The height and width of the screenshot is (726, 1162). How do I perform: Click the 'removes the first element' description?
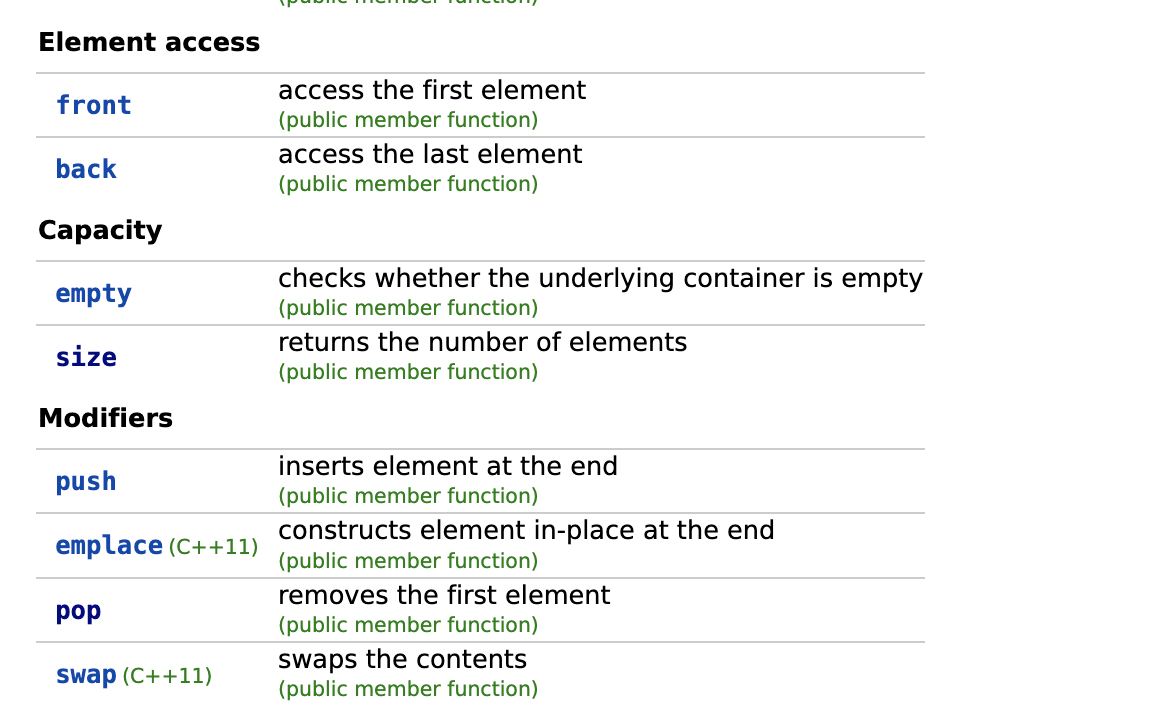444,595
